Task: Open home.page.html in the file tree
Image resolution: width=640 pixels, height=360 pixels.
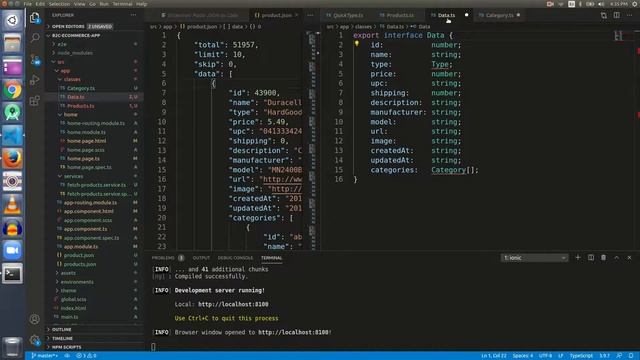Action: pyautogui.click(x=87, y=141)
